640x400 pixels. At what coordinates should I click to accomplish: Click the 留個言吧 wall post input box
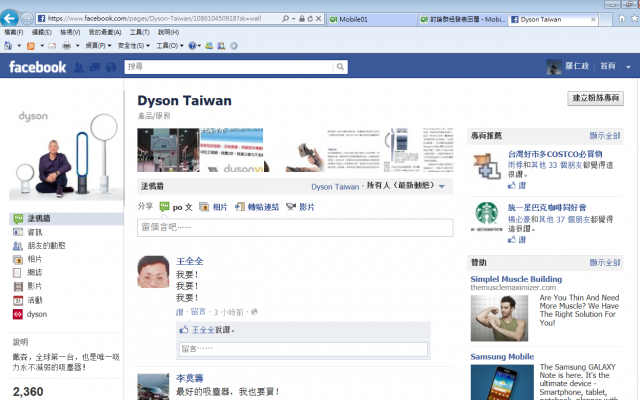tap(295, 227)
